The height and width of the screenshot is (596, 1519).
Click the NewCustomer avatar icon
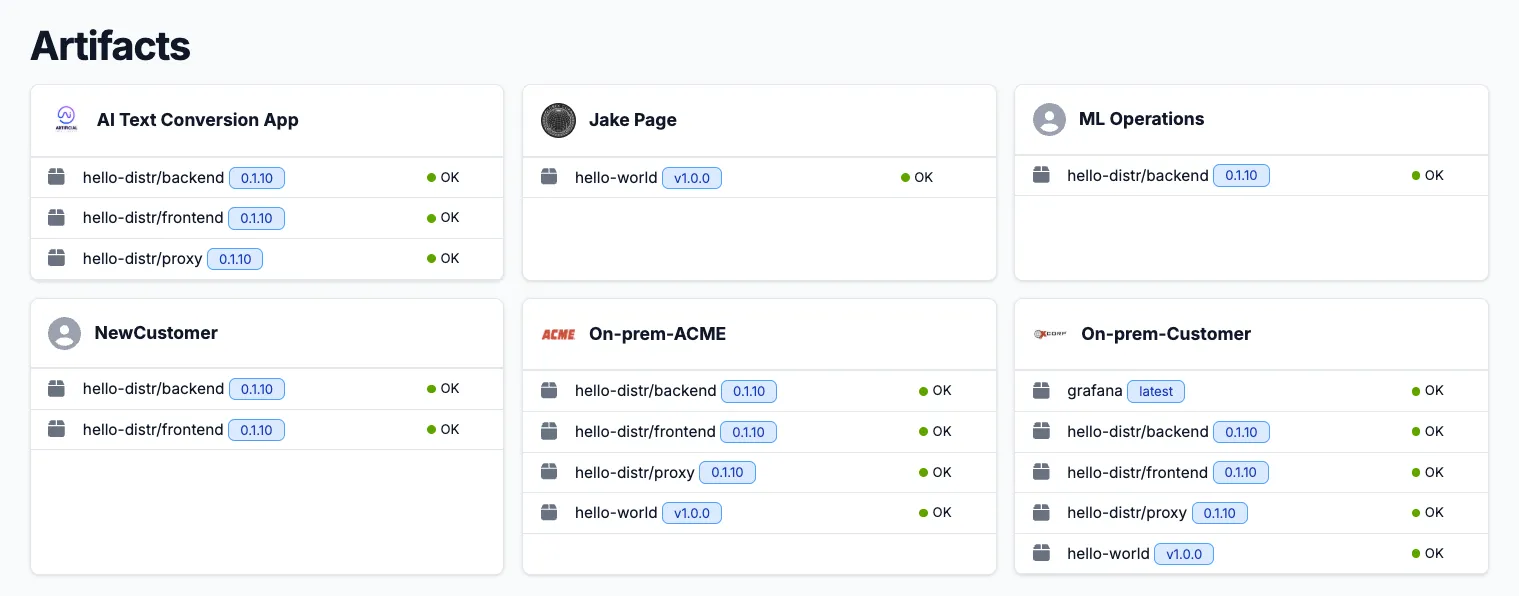(64, 333)
